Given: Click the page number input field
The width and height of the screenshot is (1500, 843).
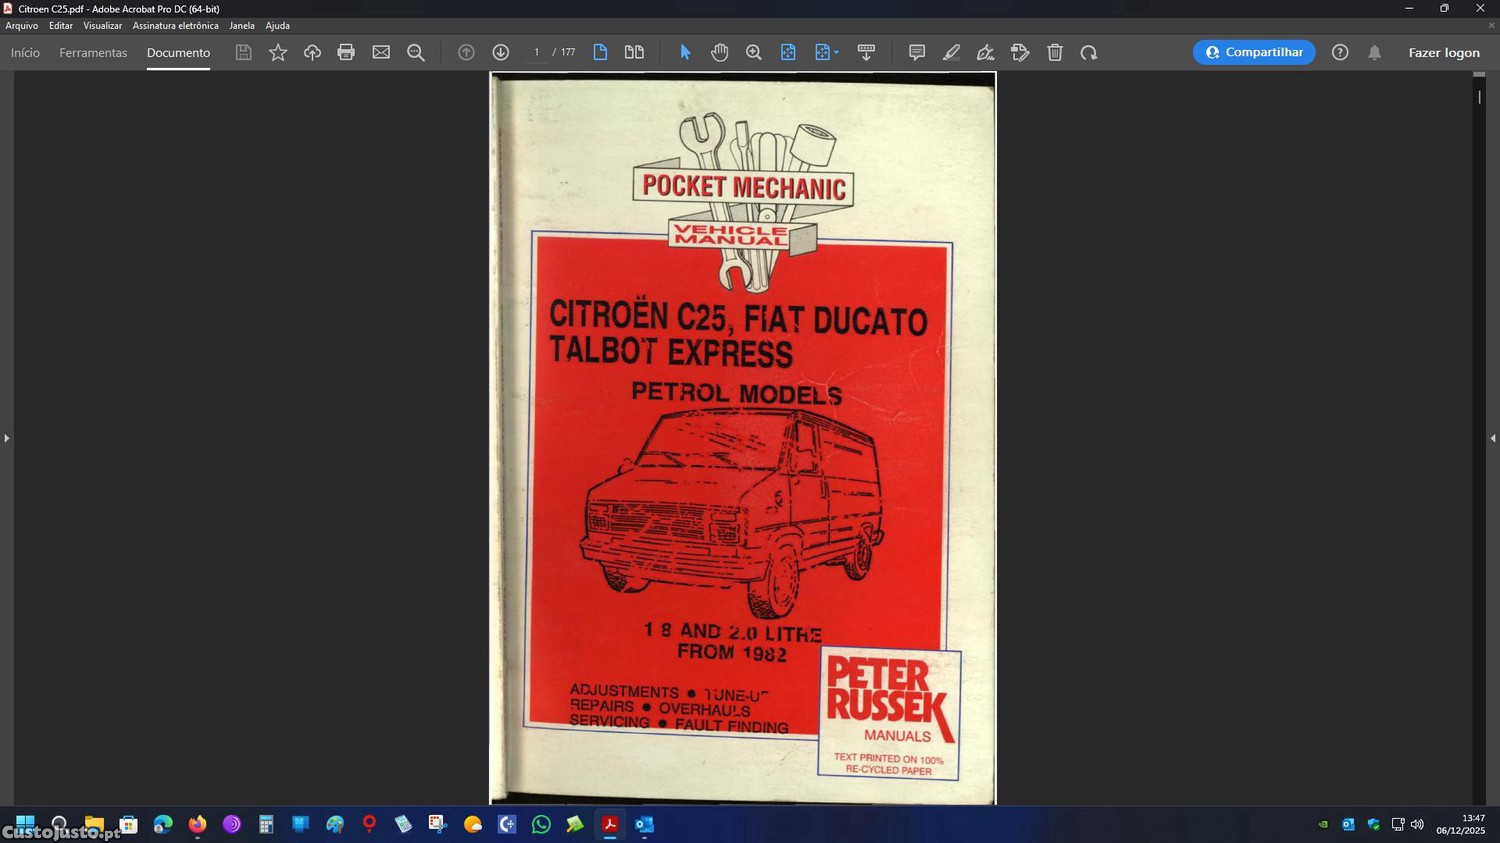Looking at the screenshot, I should pyautogui.click(x=537, y=52).
